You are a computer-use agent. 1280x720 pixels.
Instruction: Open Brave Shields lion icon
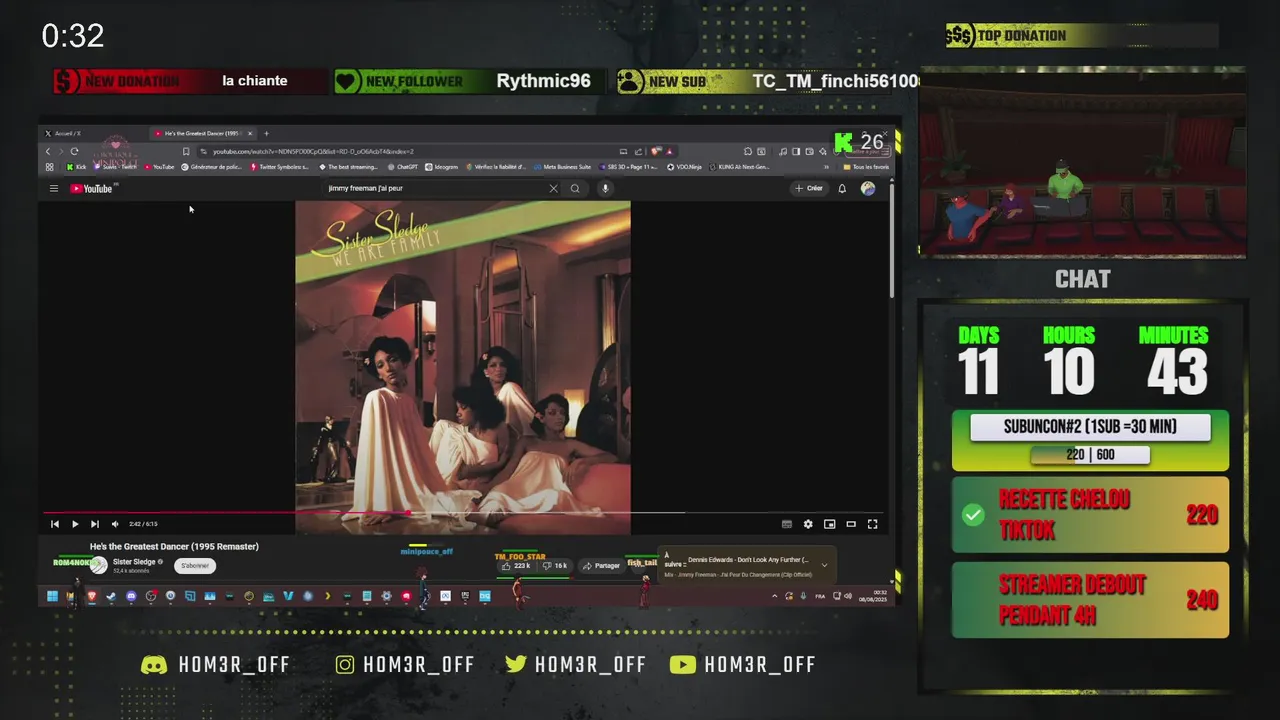click(656, 152)
